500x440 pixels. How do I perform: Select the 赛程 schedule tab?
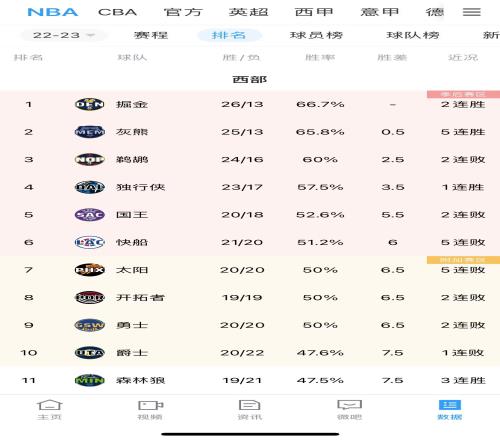pyautogui.click(x=151, y=35)
